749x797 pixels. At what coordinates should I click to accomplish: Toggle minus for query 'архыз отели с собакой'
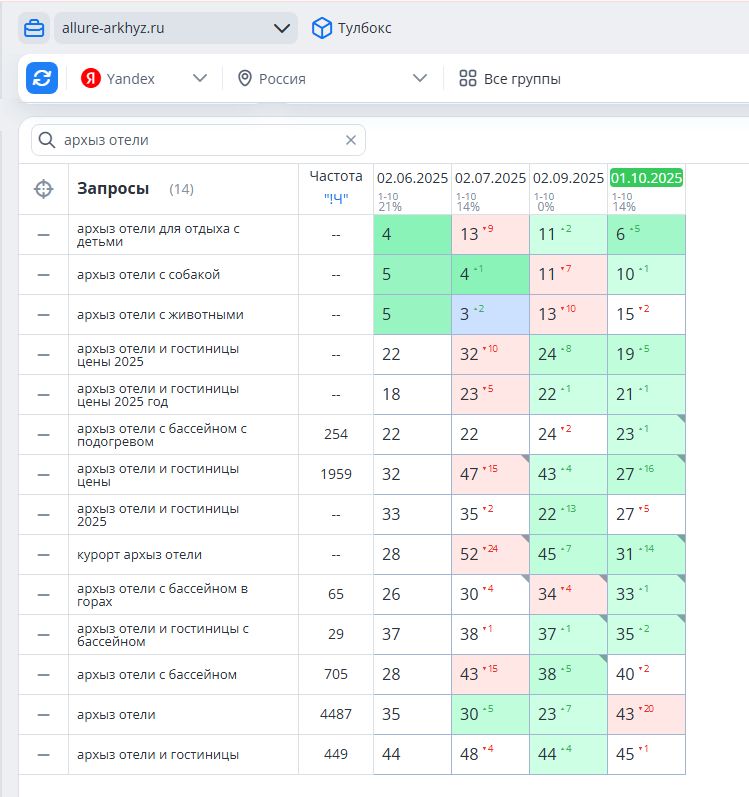coord(43,275)
